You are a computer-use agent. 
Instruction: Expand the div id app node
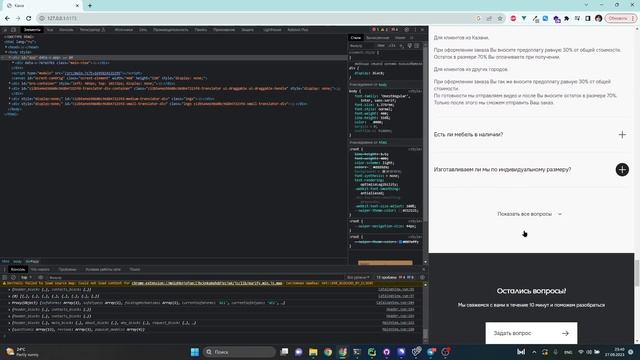10,58
